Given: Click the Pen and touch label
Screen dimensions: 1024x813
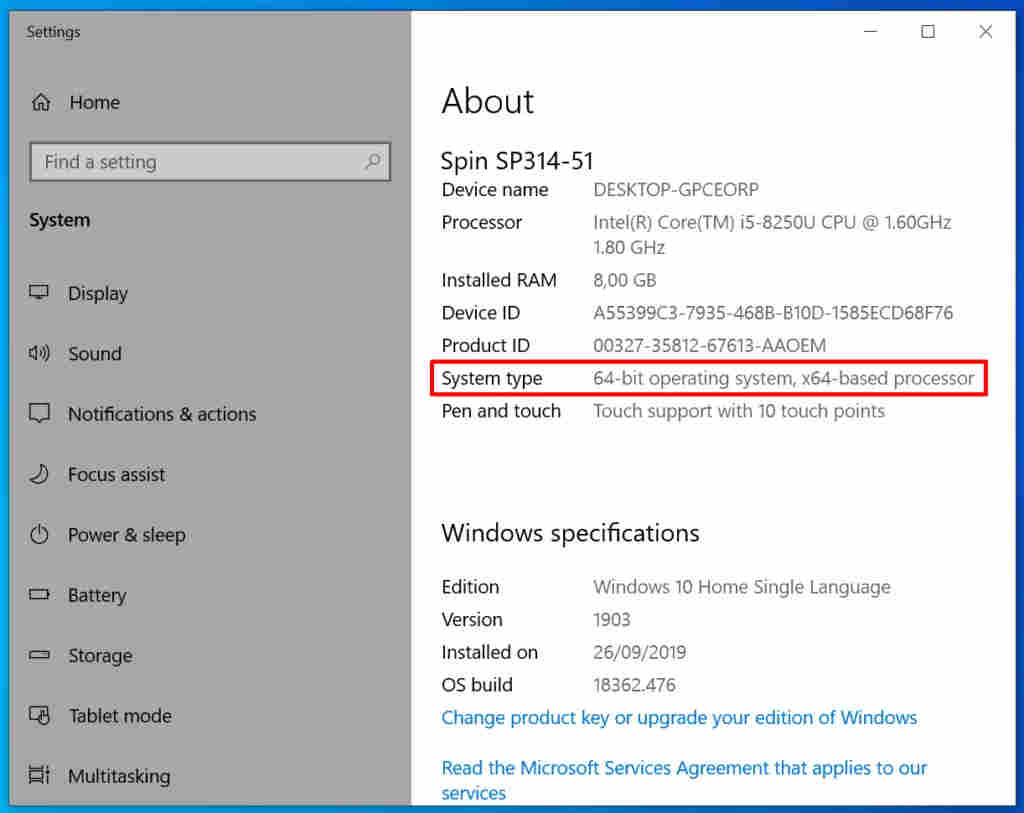Looking at the screenshot, I should point(501,411).
